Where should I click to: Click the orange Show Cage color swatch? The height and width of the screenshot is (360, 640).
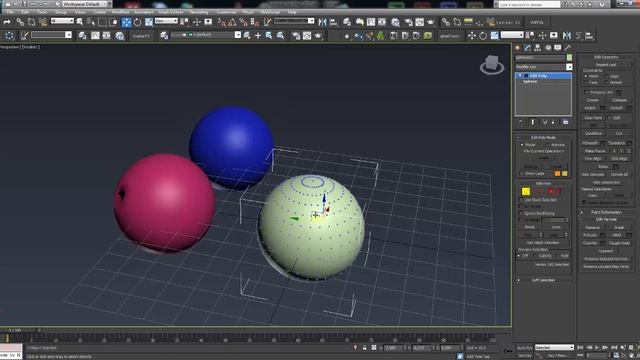[557, 173]
